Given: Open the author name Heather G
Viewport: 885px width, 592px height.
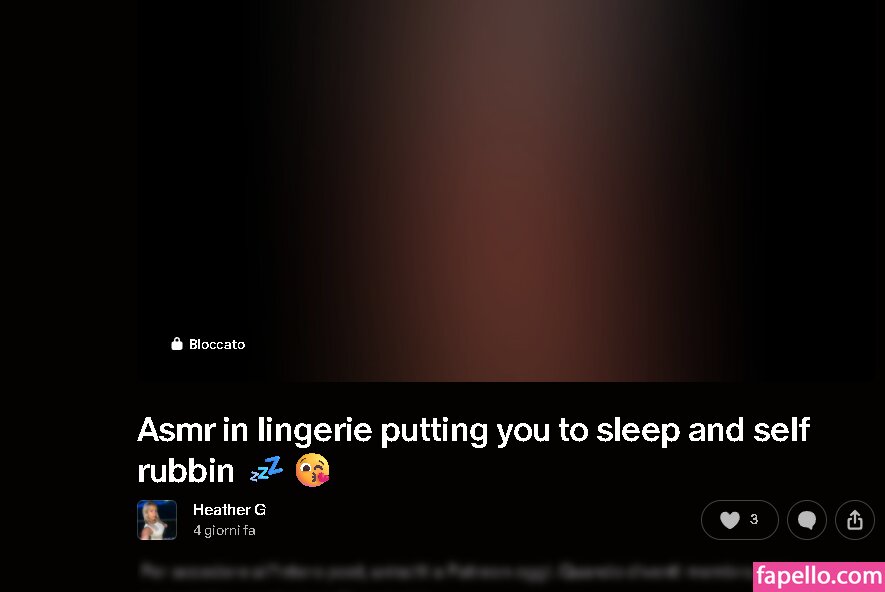Looking at the screenshot, I should pyautogui.click(x=229, y=510).
